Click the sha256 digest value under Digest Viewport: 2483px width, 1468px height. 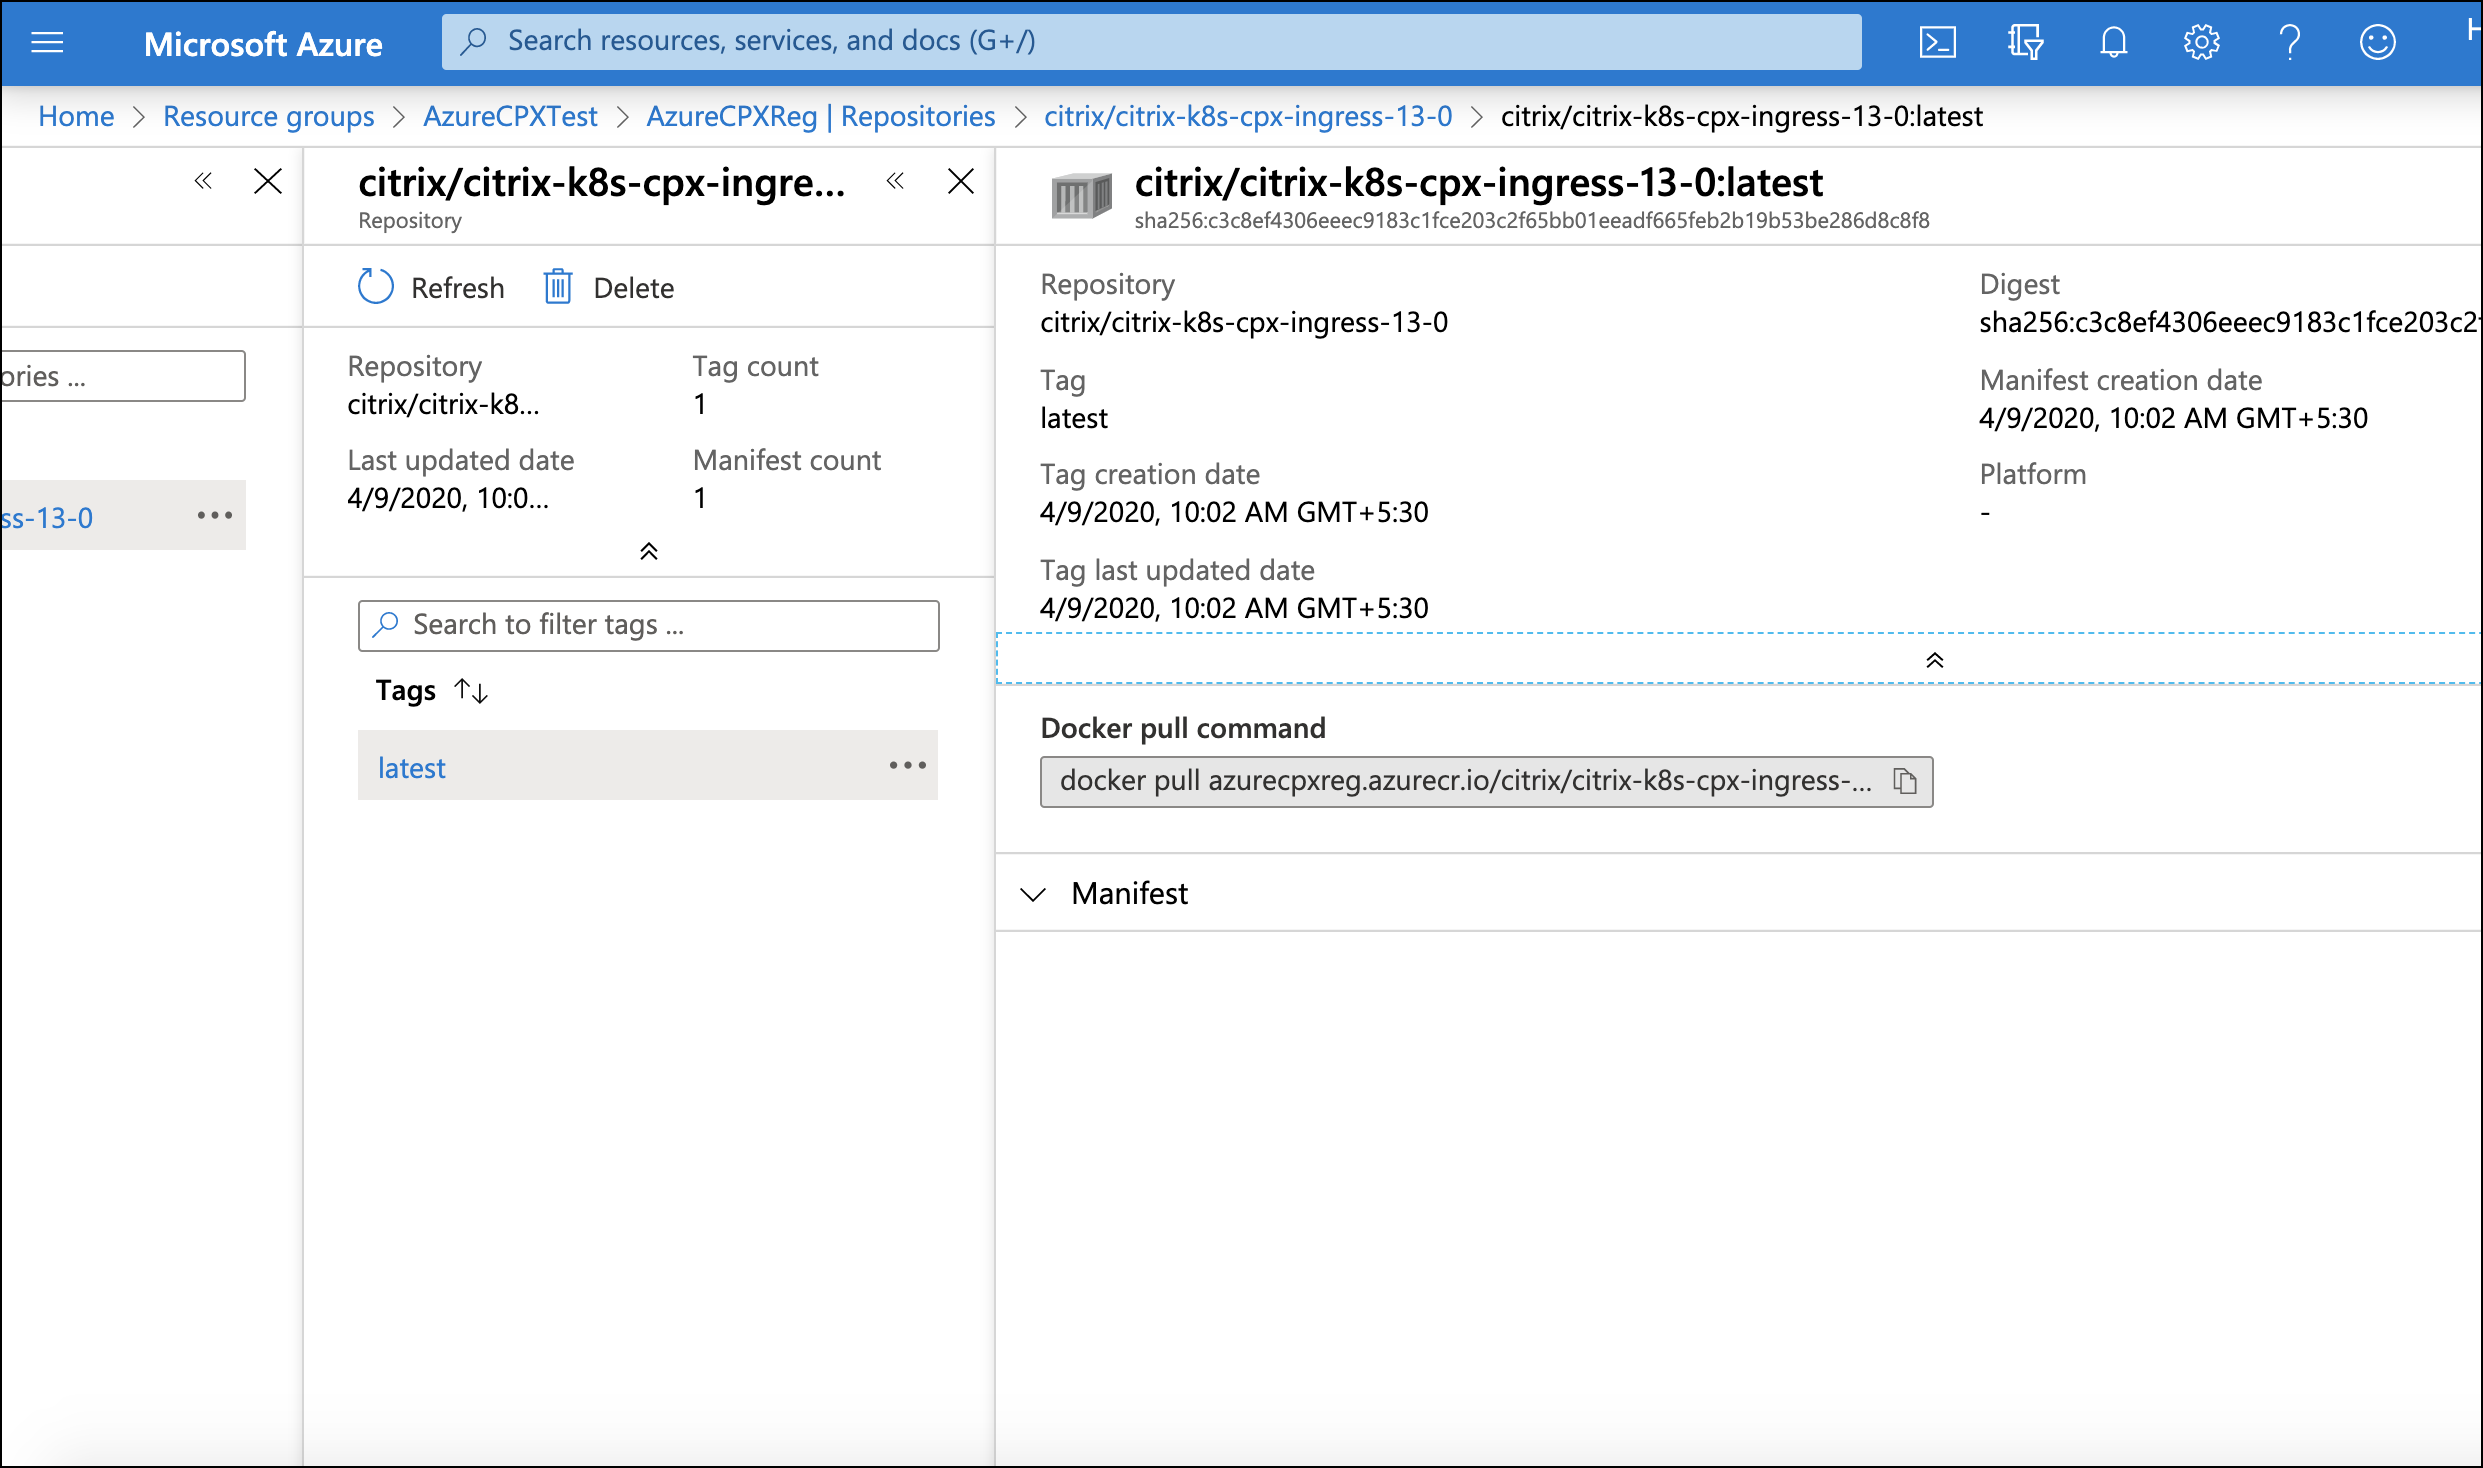tap(2229, 322)
